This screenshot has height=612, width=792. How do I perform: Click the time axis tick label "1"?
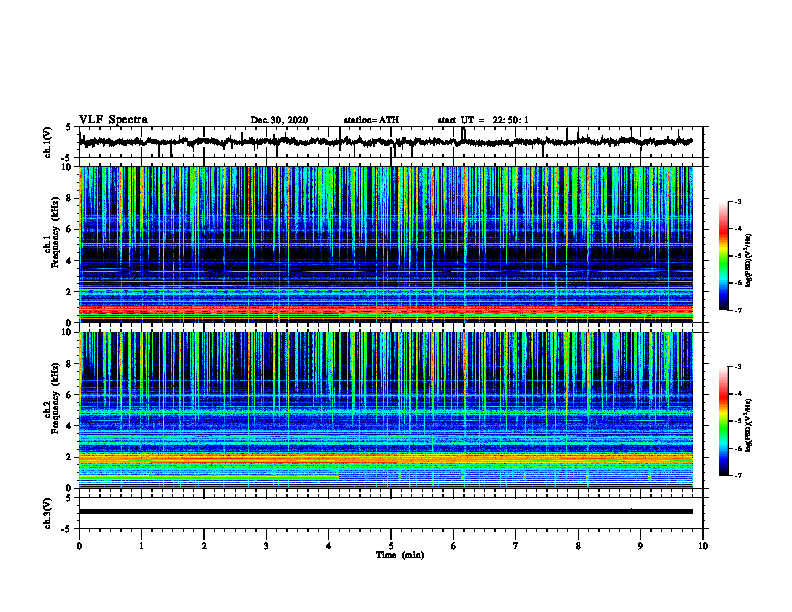tap(141, 546)
